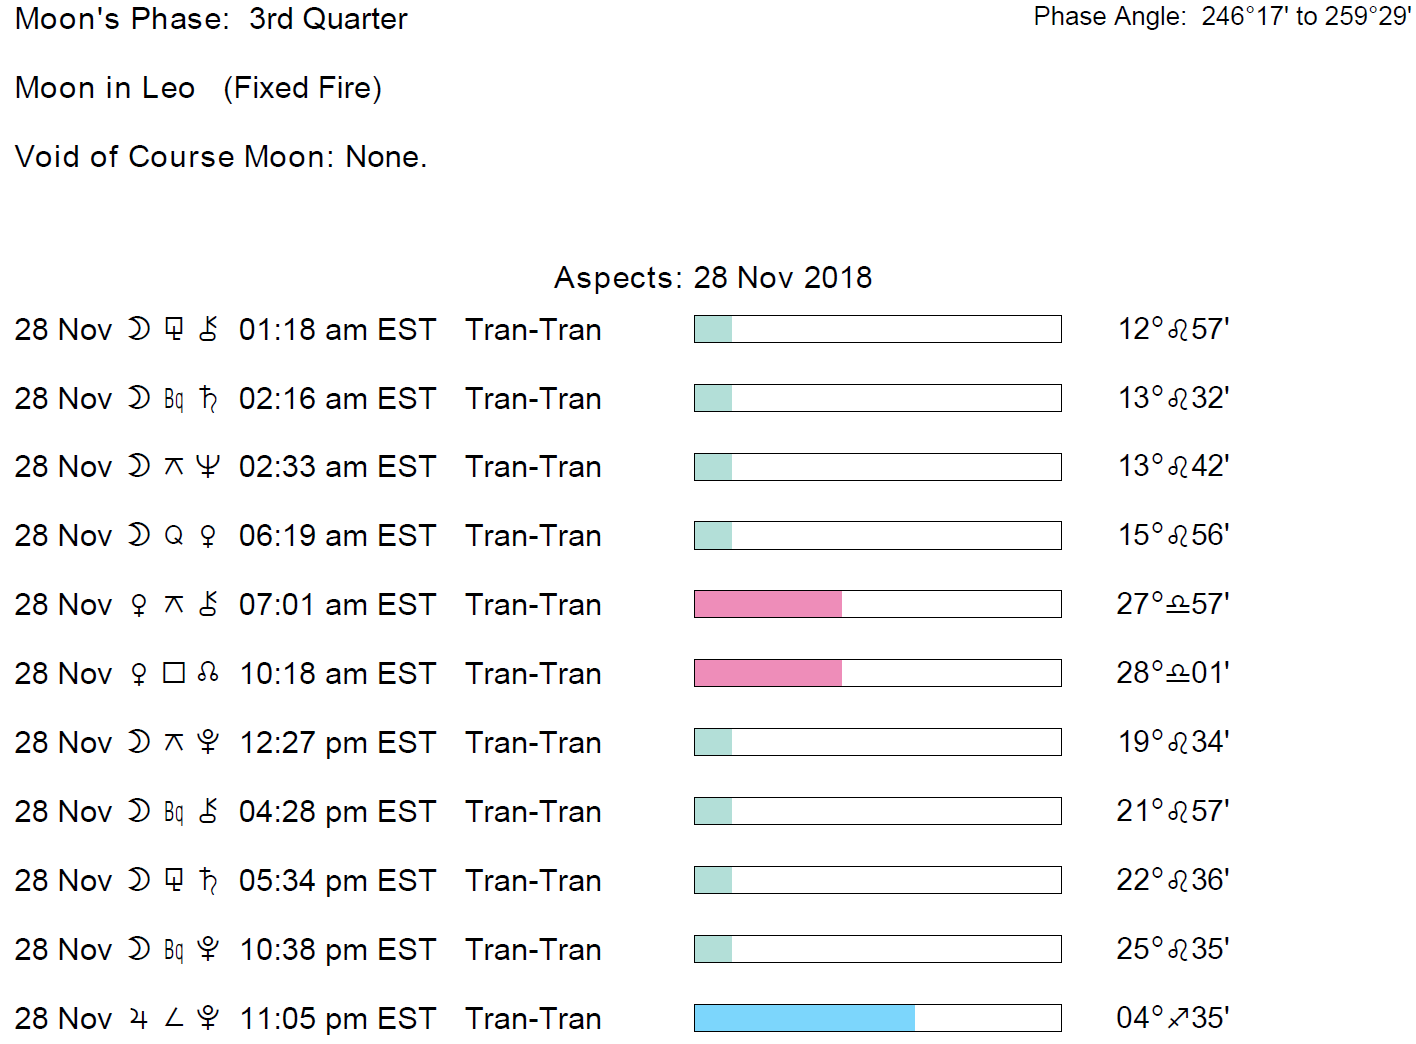Screen dimensions: 1416x1044
Task: Click the teal bar in the 05:34 pm row
Action: (x=713, y=880)
